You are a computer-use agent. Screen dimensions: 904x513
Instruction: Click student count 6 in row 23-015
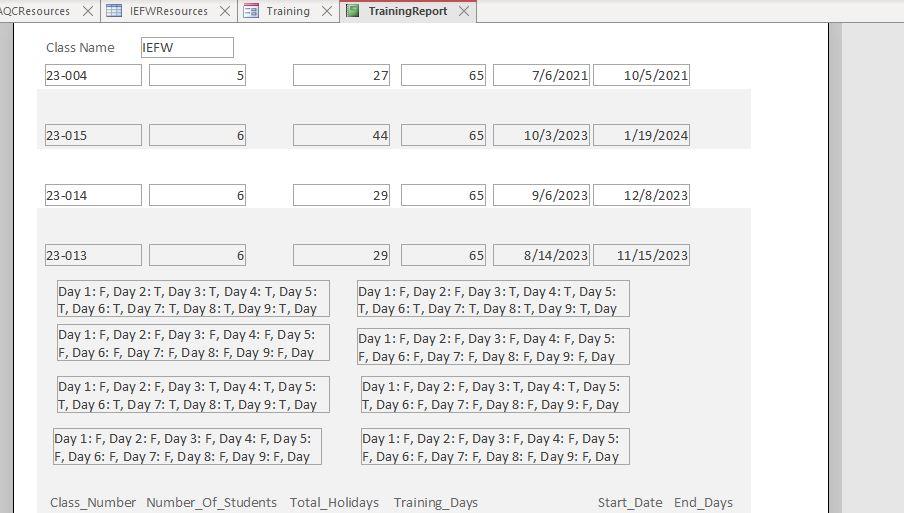coord(197,135)
